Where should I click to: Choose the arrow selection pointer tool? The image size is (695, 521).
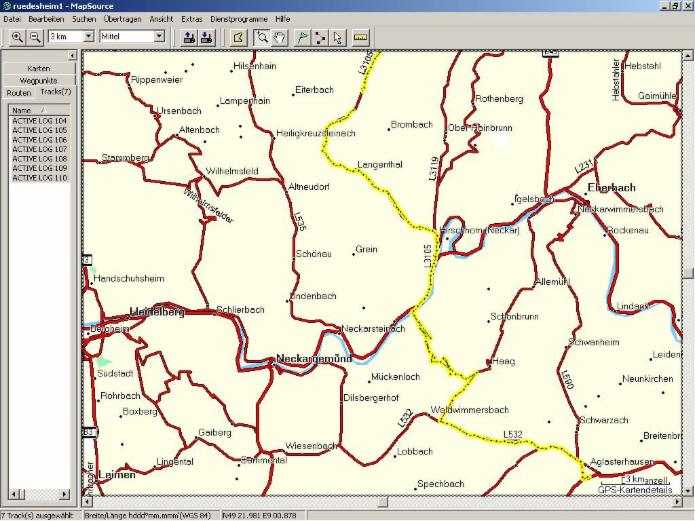[337, 37]
